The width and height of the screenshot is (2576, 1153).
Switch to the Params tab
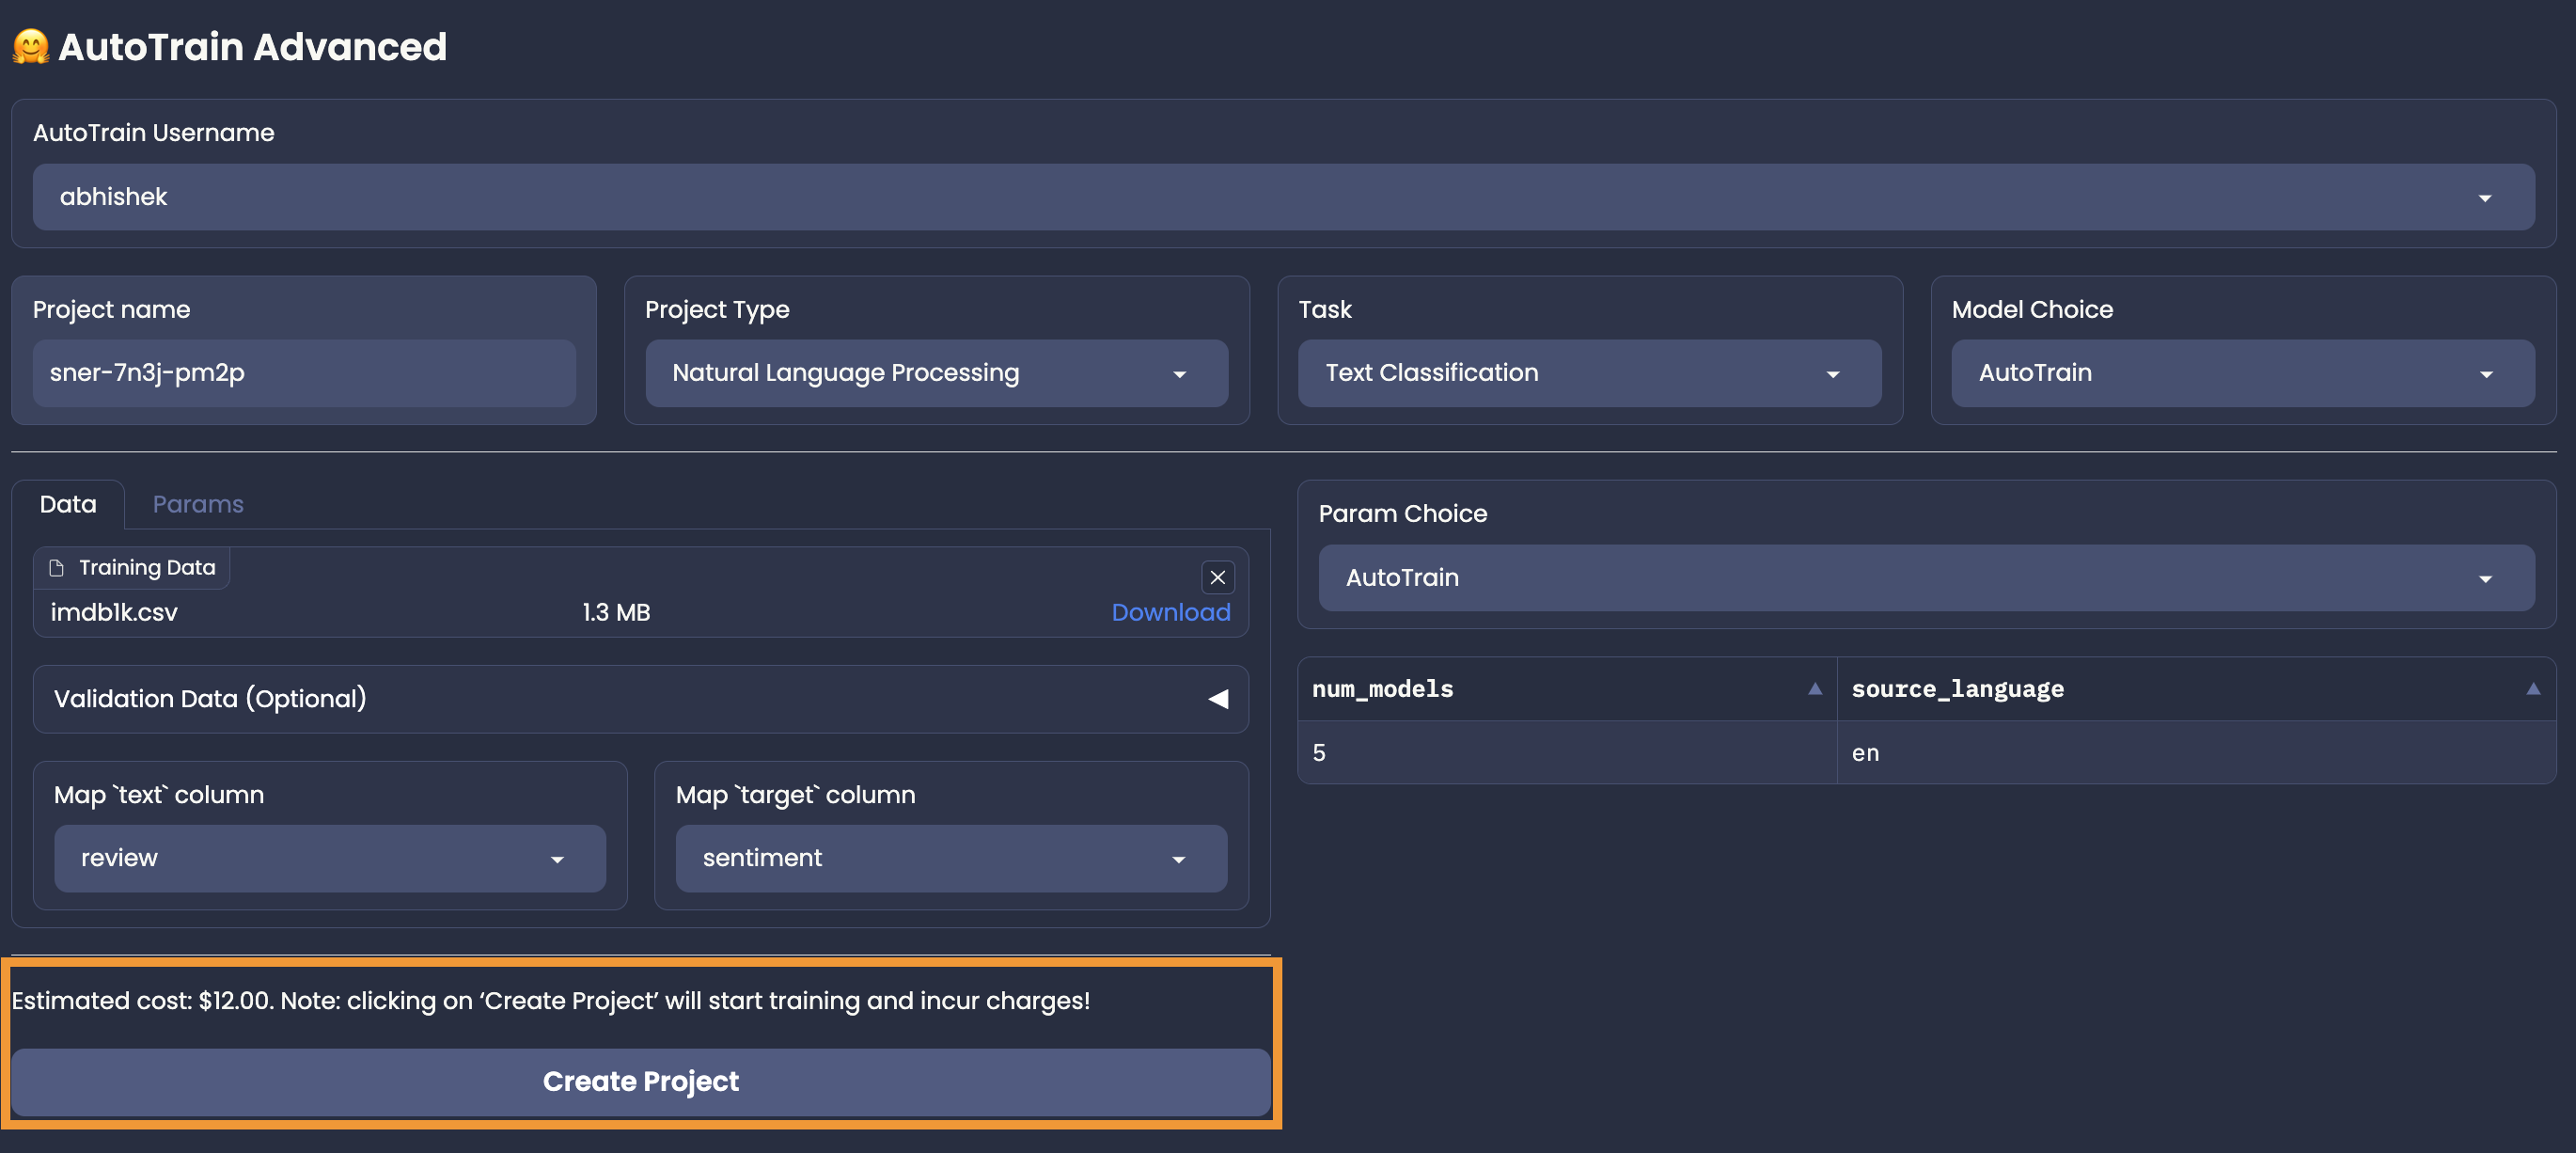point(198,504)
